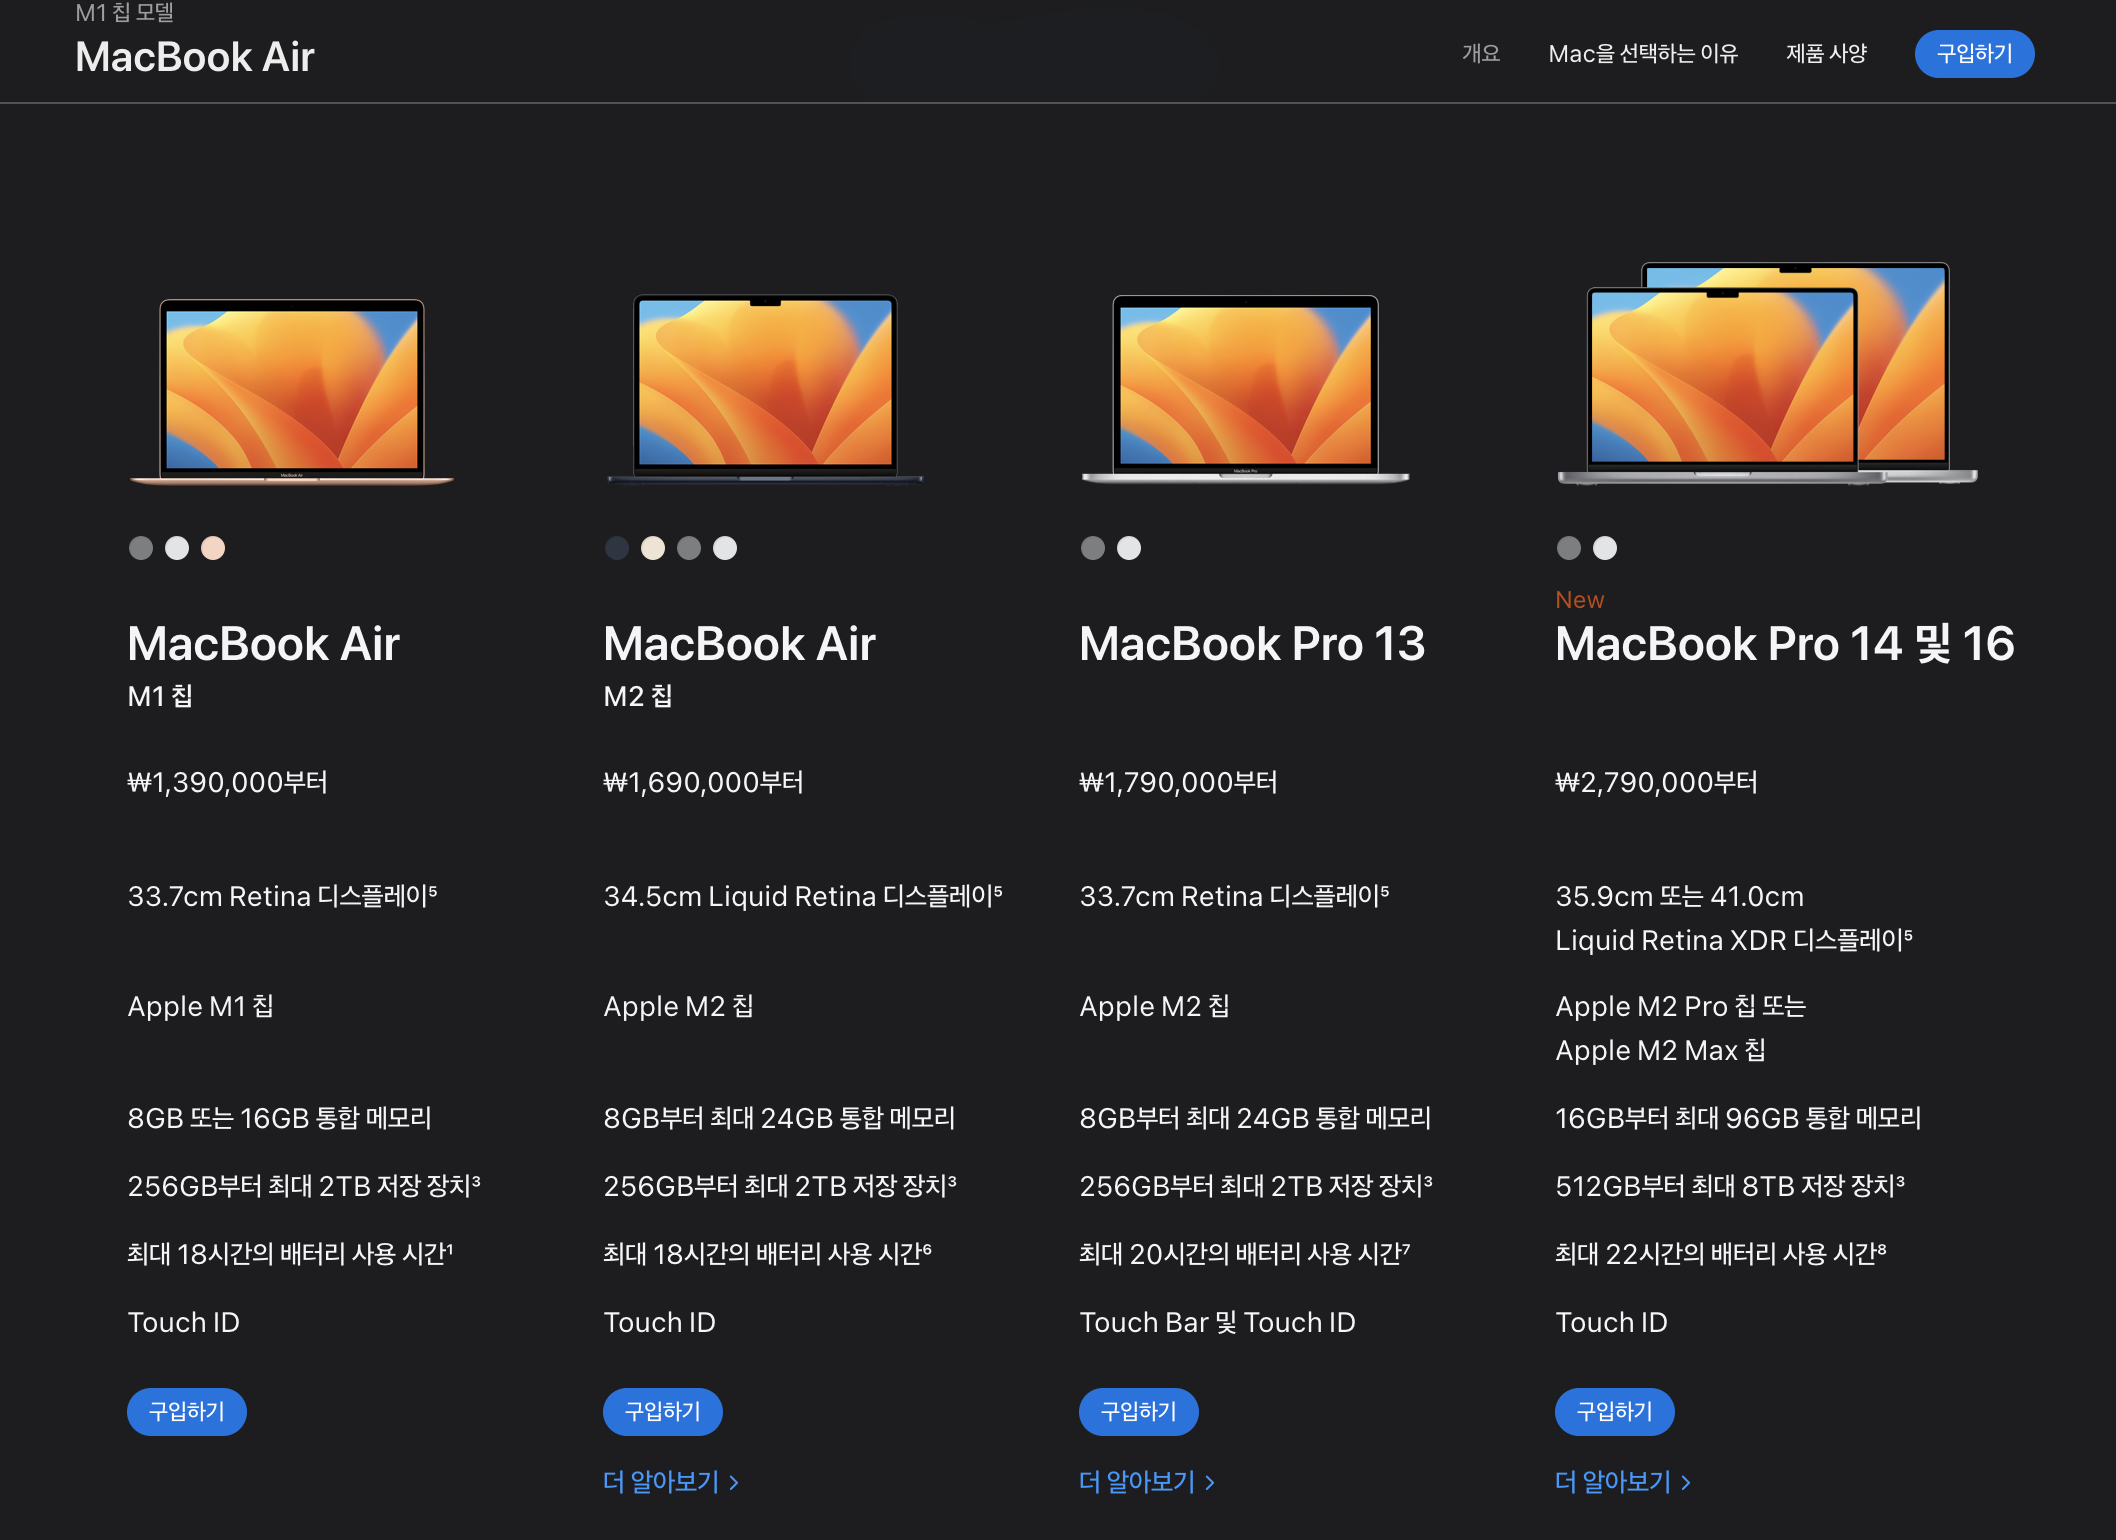Screen dimensions: 2116x1540
Task: Open 더 알아보기 link for M2 MacBook Air
Action: click(671, 1482)
